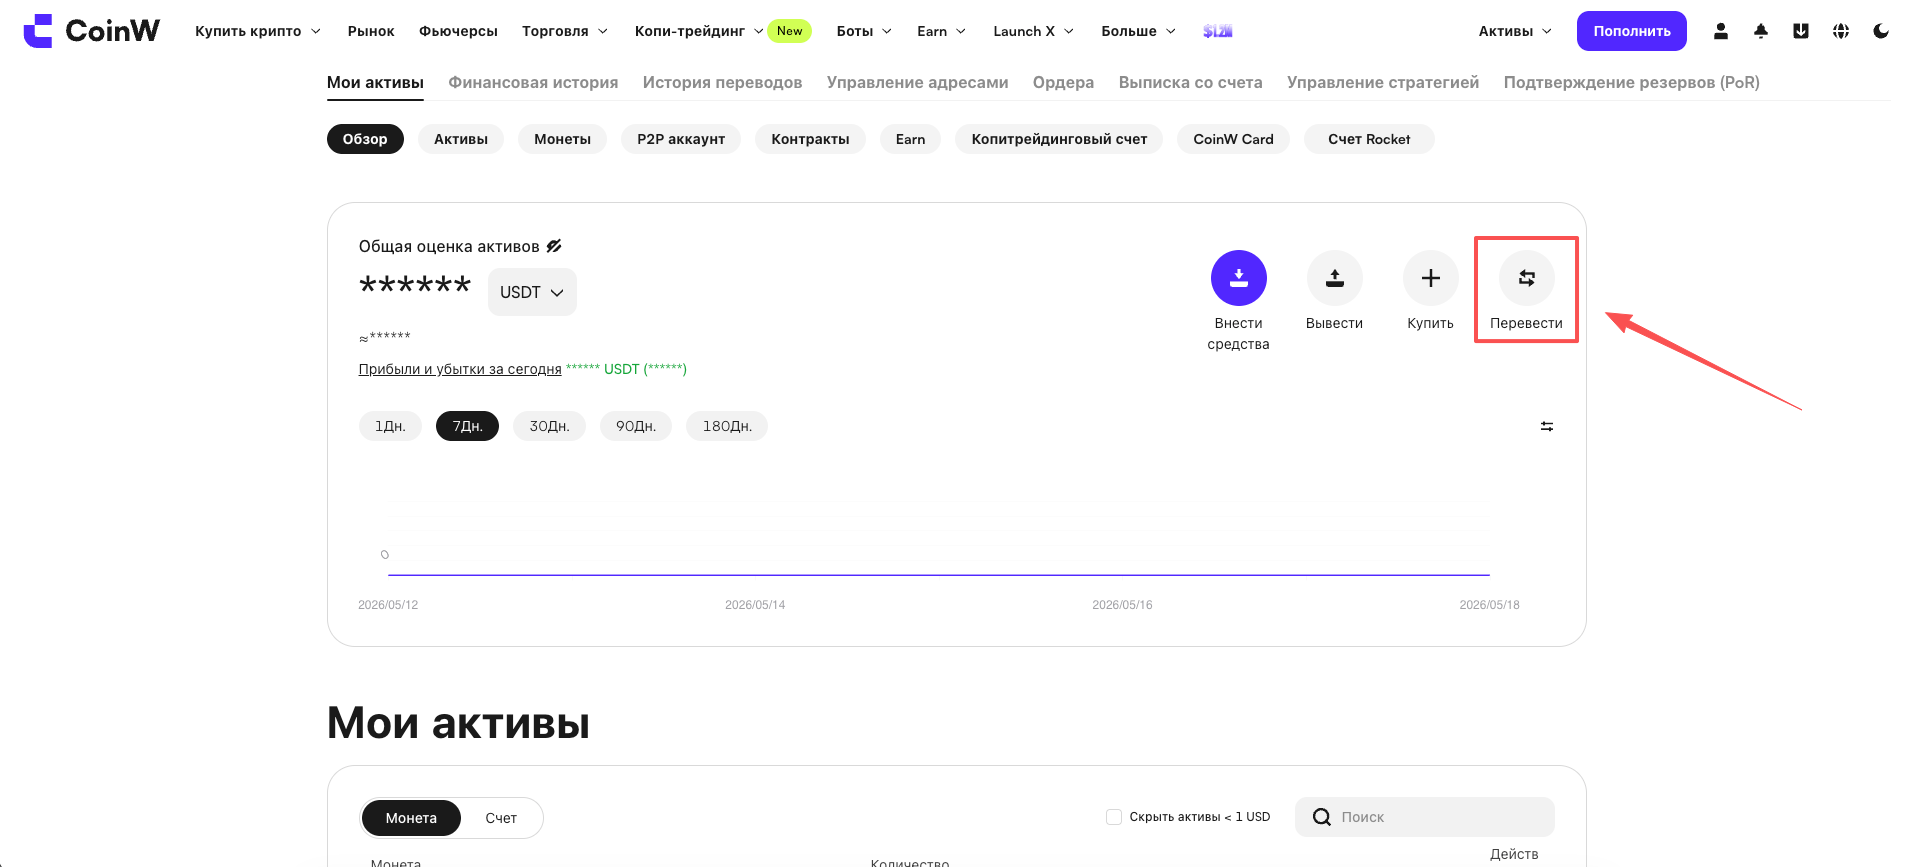Screen dimensions: 1914x867
Task: Click chart date label 2026/05/14
Action: coord(755,605)
